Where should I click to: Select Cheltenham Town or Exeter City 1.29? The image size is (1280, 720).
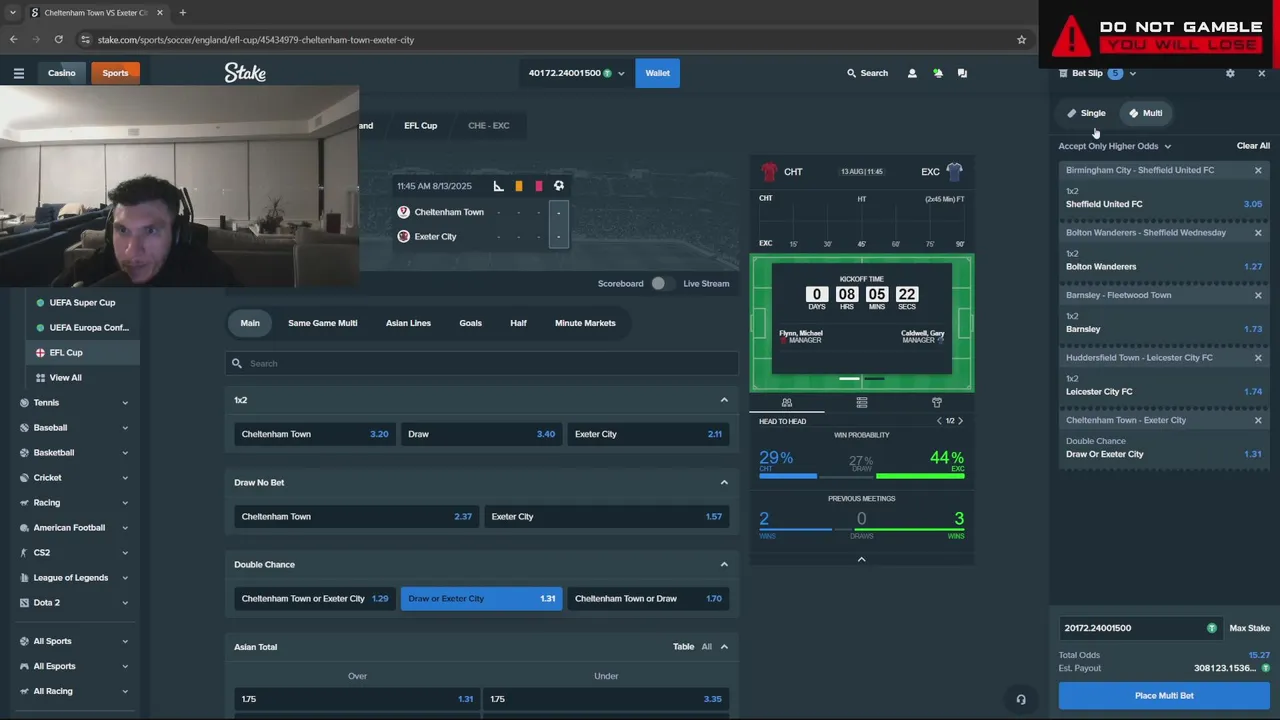(314, 598)
